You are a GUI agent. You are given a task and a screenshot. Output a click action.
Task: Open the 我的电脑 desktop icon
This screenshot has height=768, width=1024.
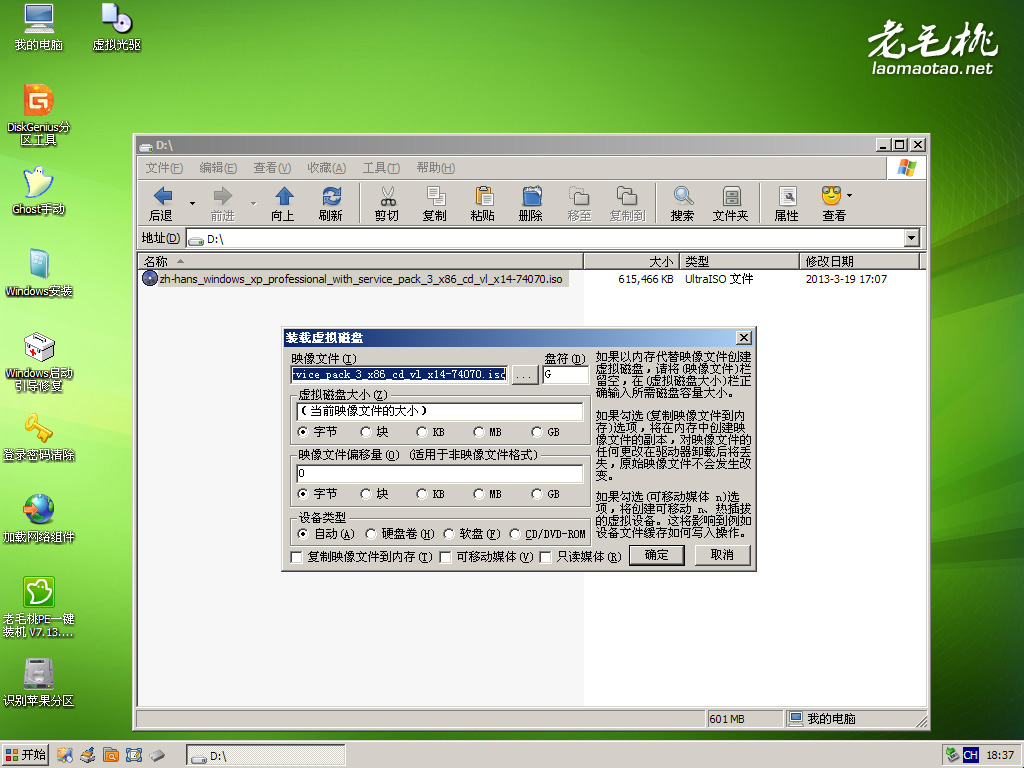point(39,27)
